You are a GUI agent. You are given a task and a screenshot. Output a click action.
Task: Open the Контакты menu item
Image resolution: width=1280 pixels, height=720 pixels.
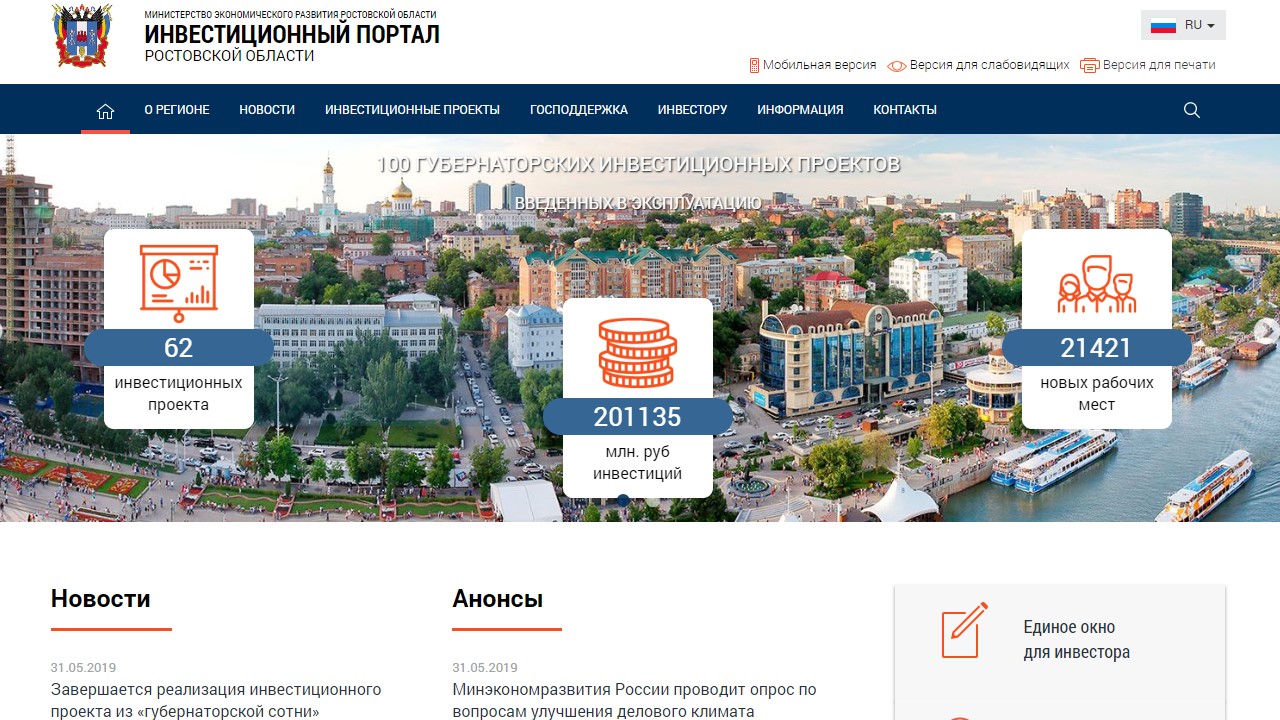(x=905, y=110)
